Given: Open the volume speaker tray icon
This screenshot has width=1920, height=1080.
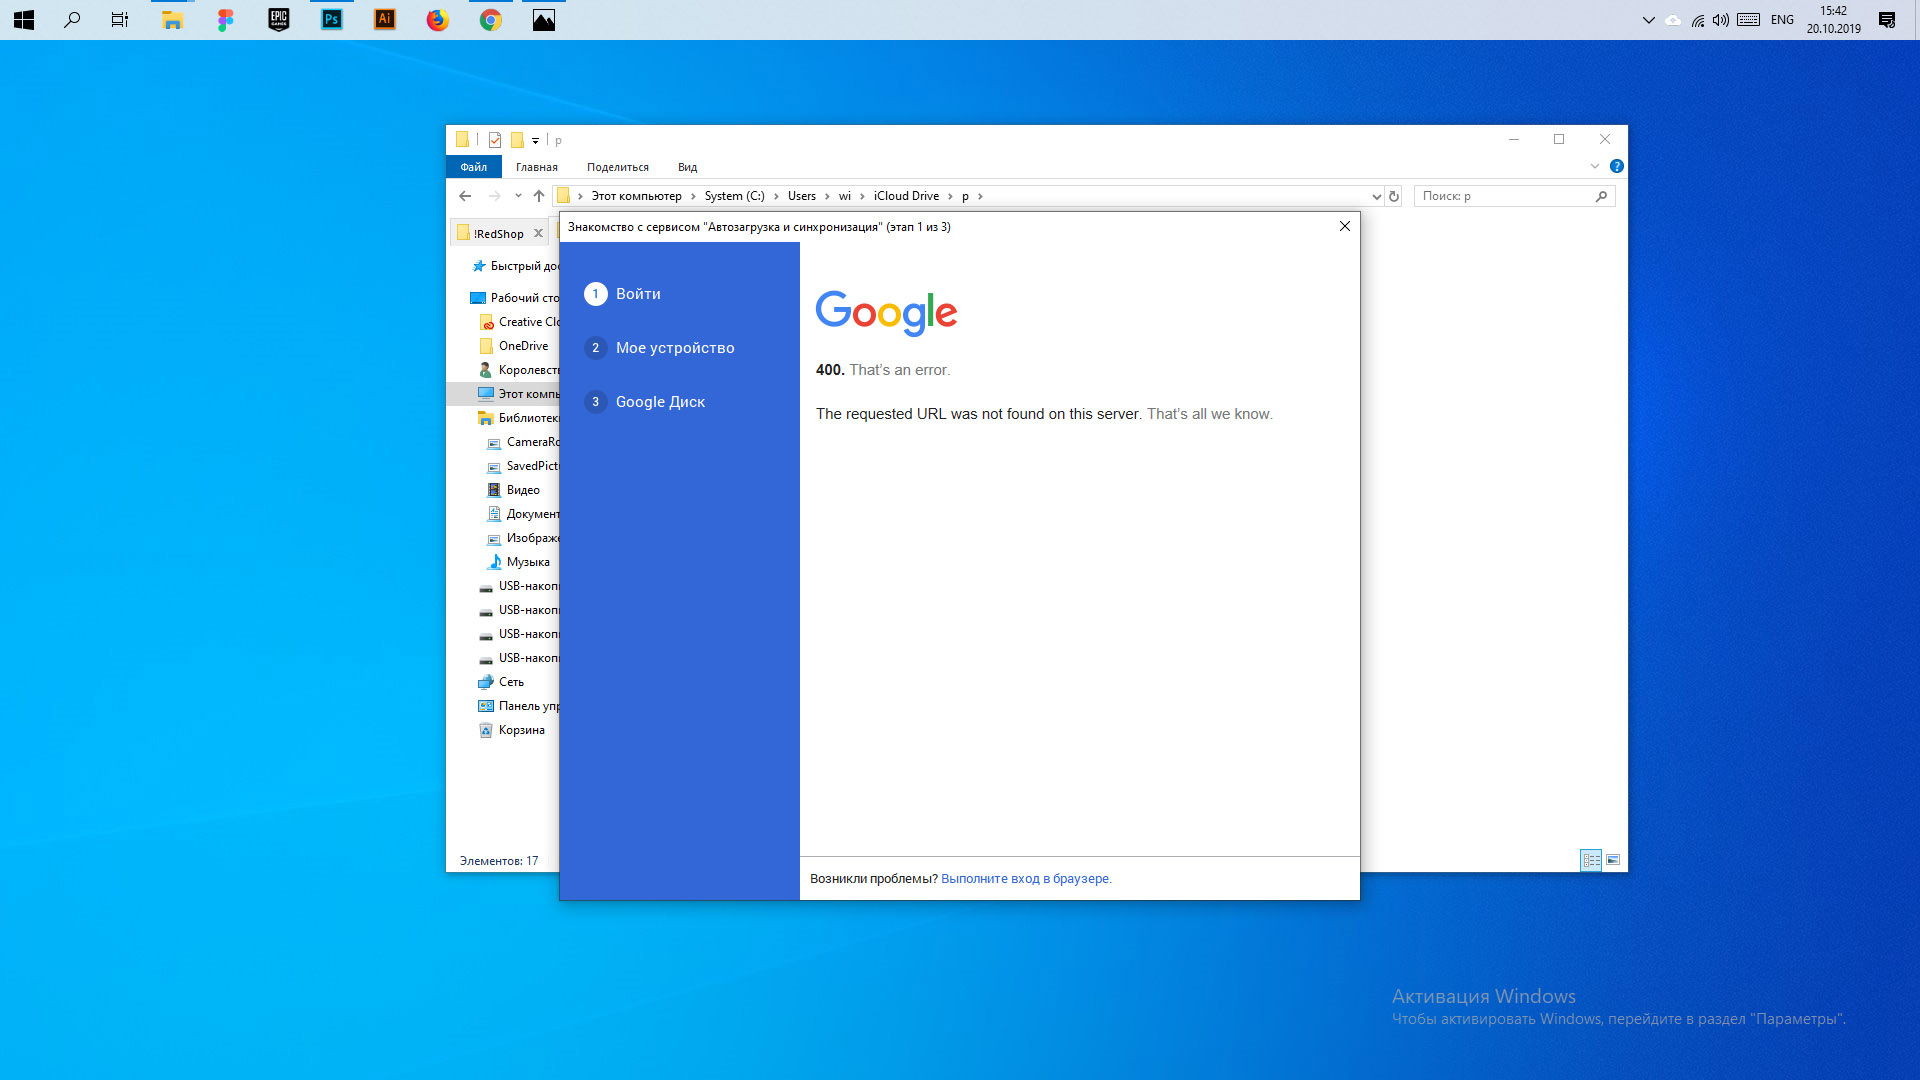Looking at the screenshot, I should 1721,20.
